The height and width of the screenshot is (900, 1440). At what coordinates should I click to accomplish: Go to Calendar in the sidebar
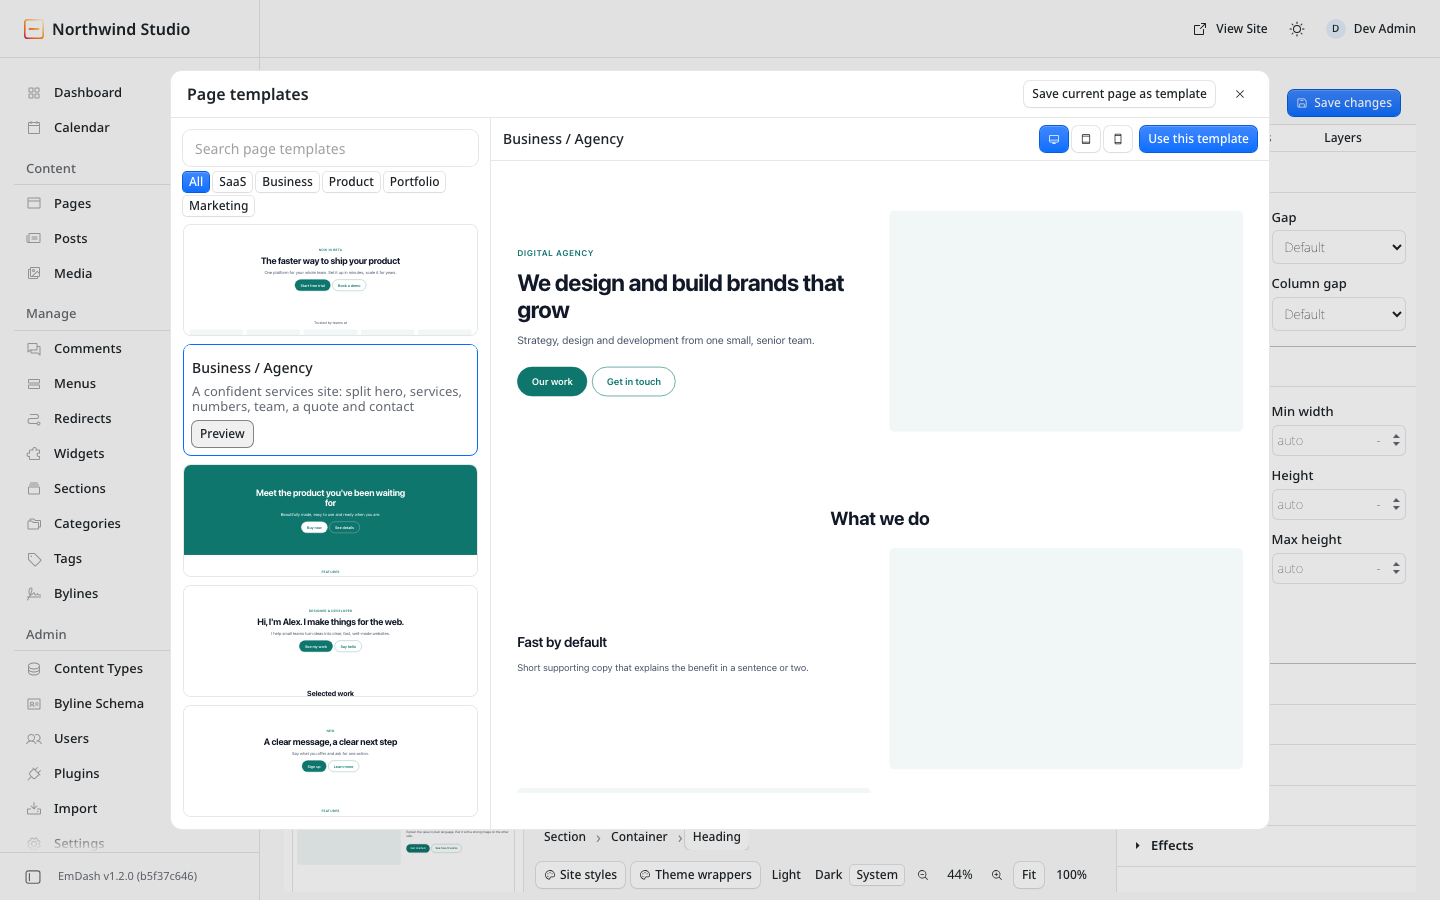pos(82,128)
